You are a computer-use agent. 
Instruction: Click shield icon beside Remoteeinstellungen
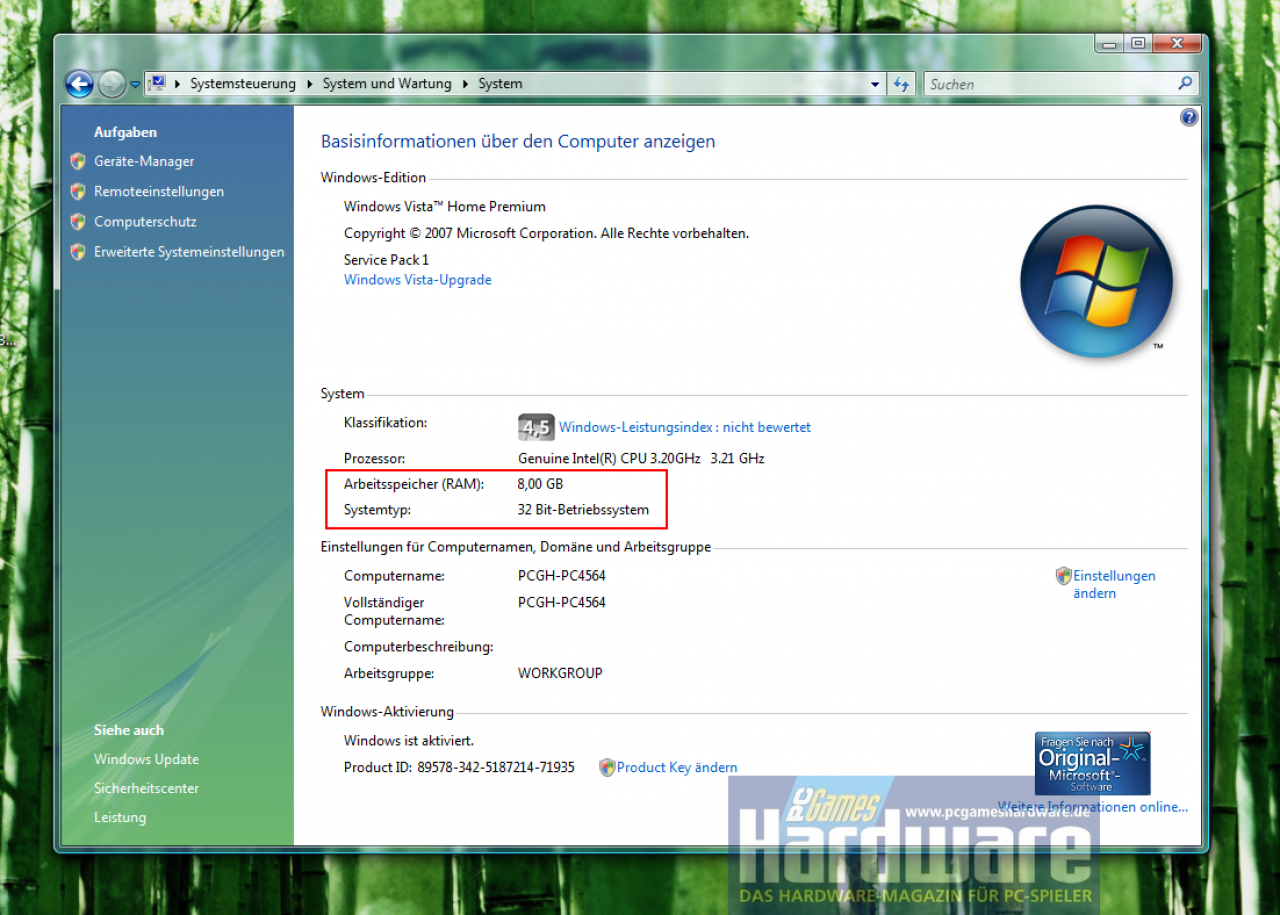[78, 191]
